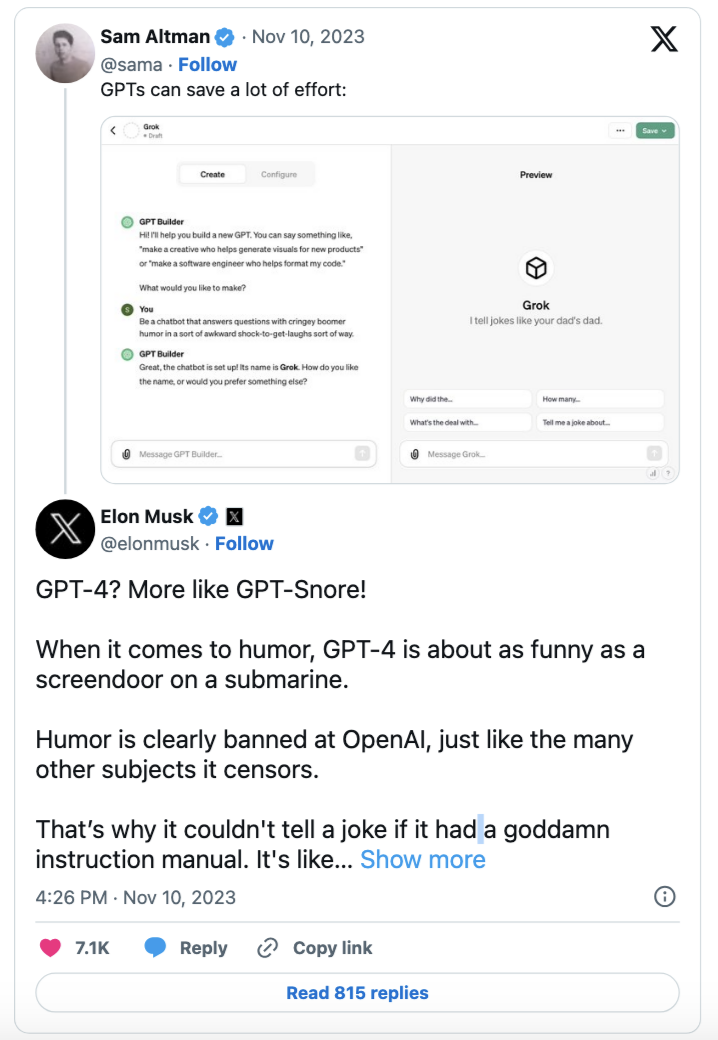The height and width of the screenshot is (1040, 718).
Task: Follow the @sama account
Action: [208, 64]
